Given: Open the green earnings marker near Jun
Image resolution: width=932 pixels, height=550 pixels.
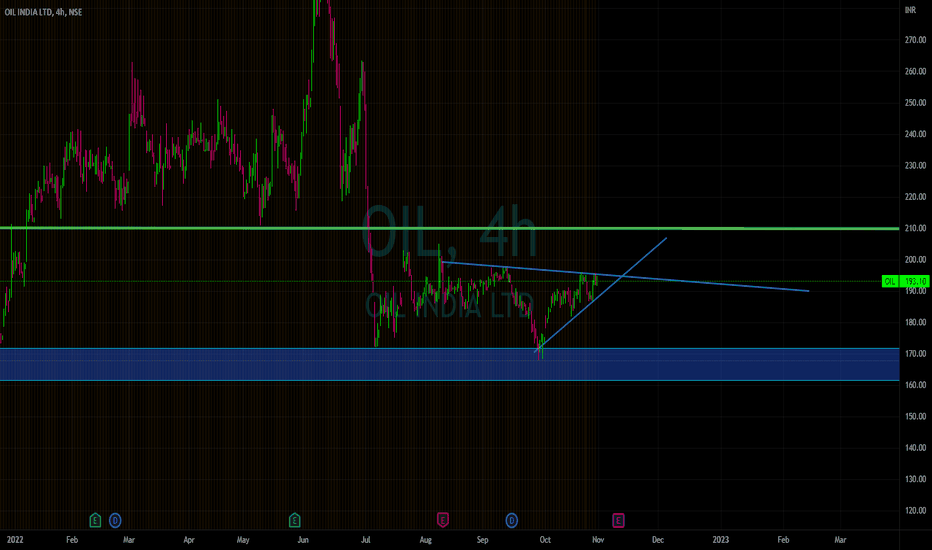Looking at the screenshot, I should pos(294,521).
